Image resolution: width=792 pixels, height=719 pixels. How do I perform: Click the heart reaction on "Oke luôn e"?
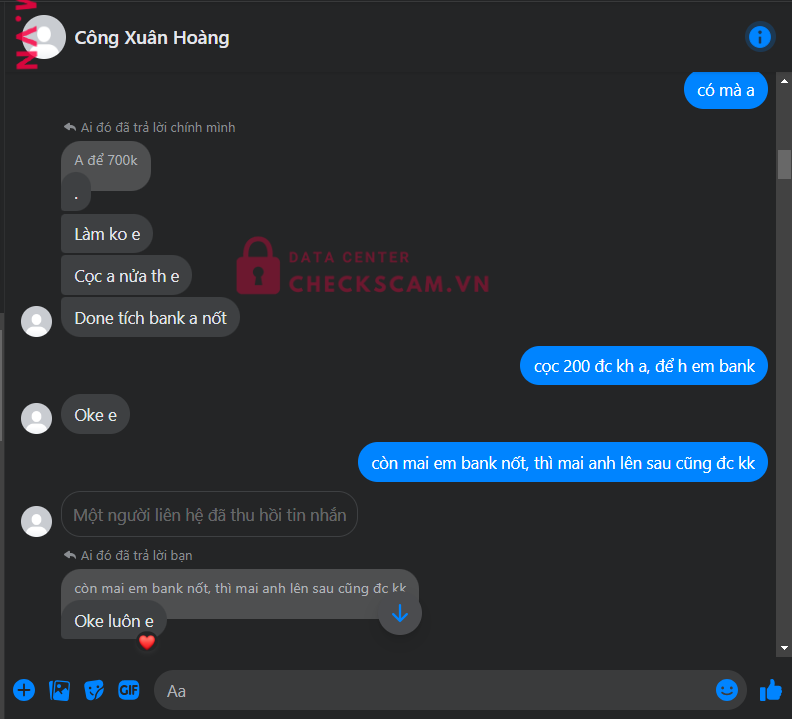click(x=146, y=642)
